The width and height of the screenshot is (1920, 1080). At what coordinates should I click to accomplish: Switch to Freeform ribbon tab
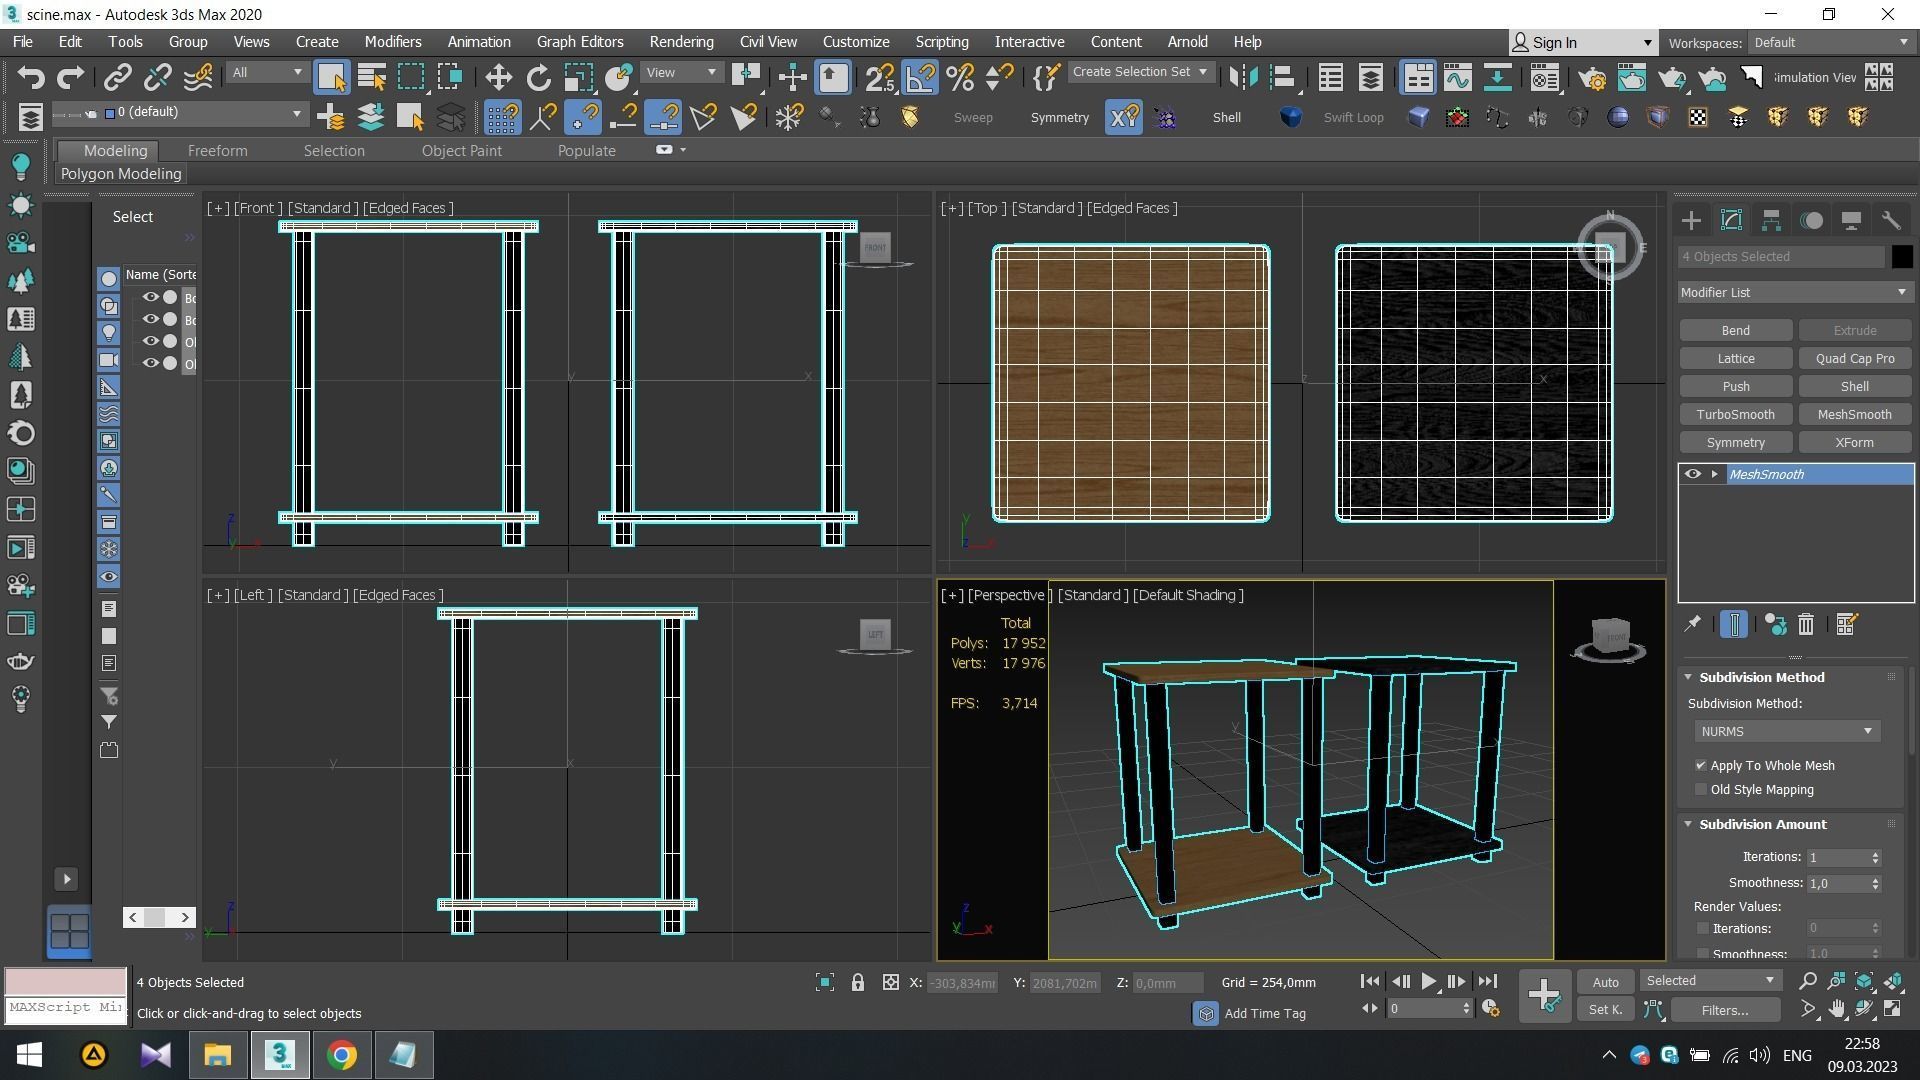[217, 151]
